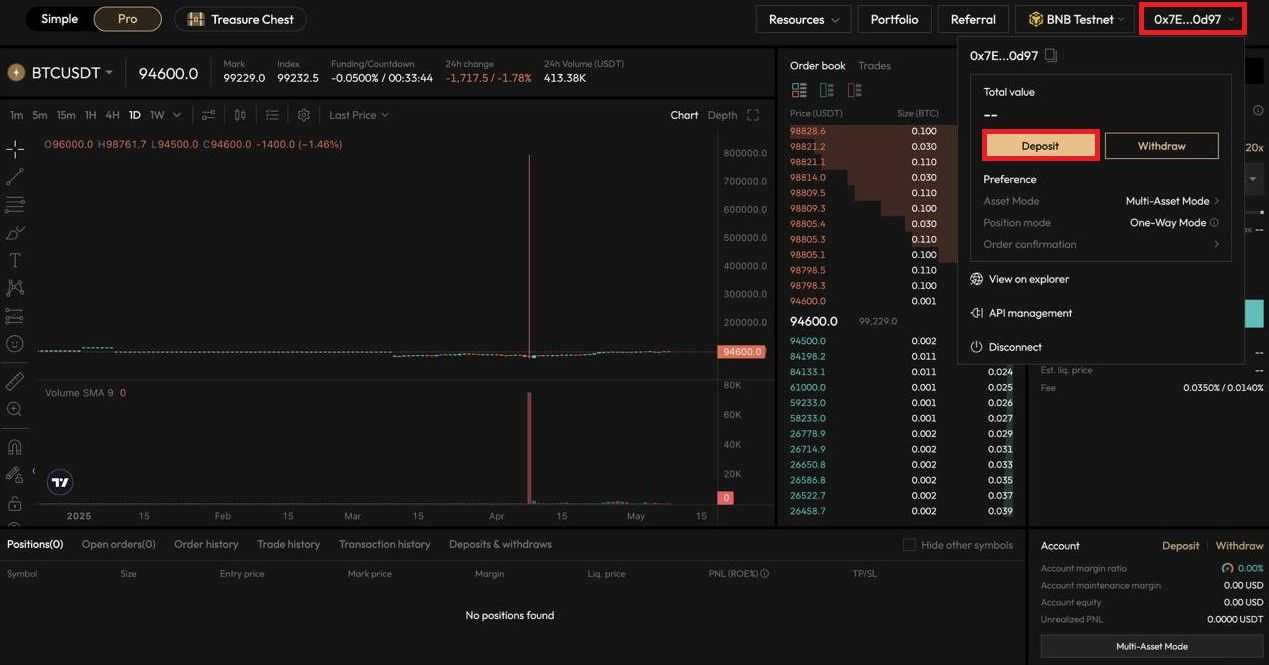Select the trend line drawing tool
The image size is (1269, 665).
(x=14, y=176)
